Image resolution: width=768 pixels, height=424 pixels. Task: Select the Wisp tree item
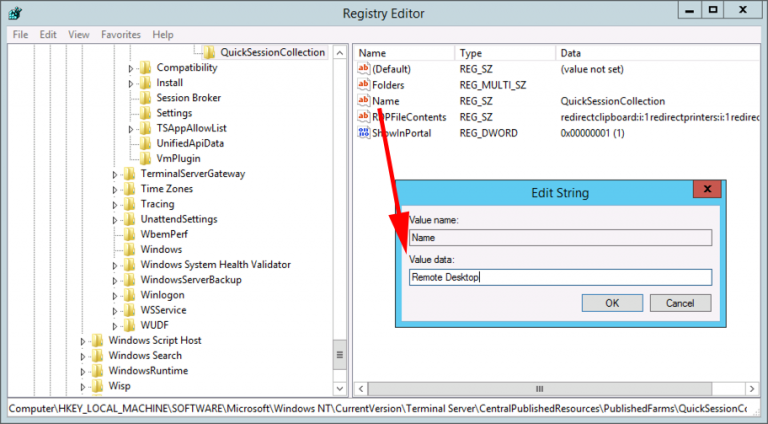[120, 386]
